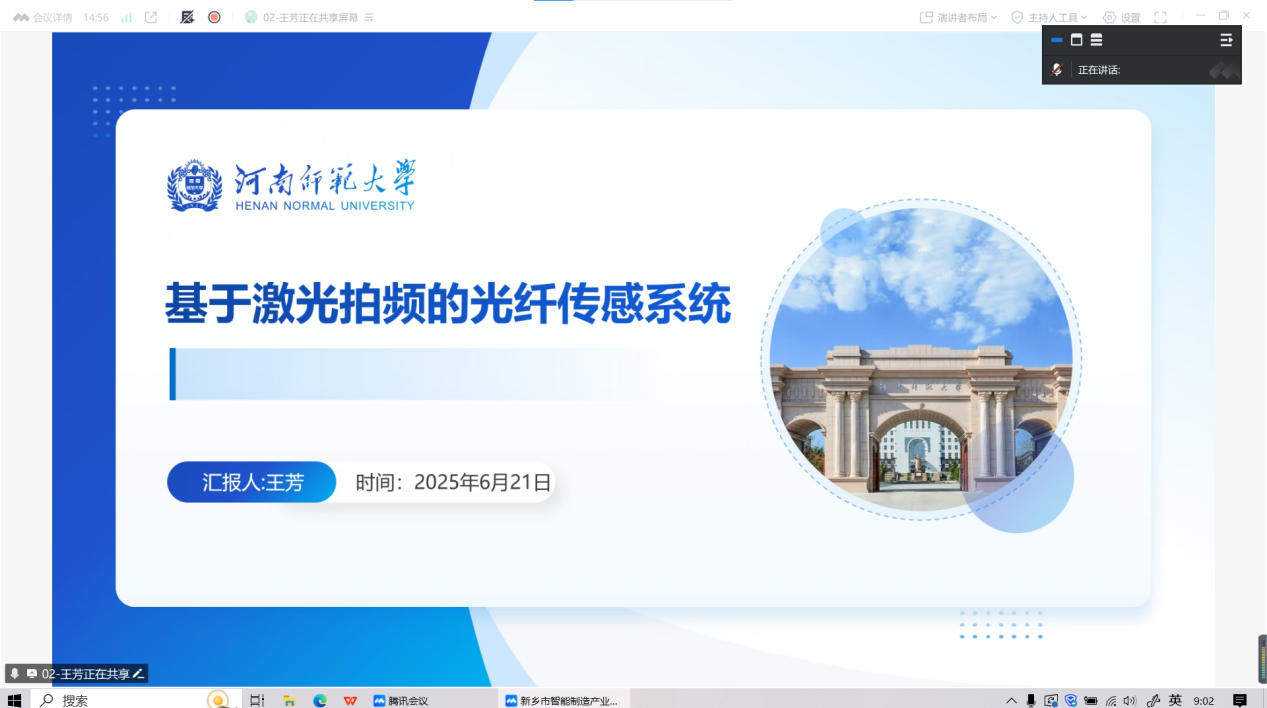The width and height of the screenshot is (1267, 708).
Task: Click the pop-out share window icon
Action: (x=151, y=17)
